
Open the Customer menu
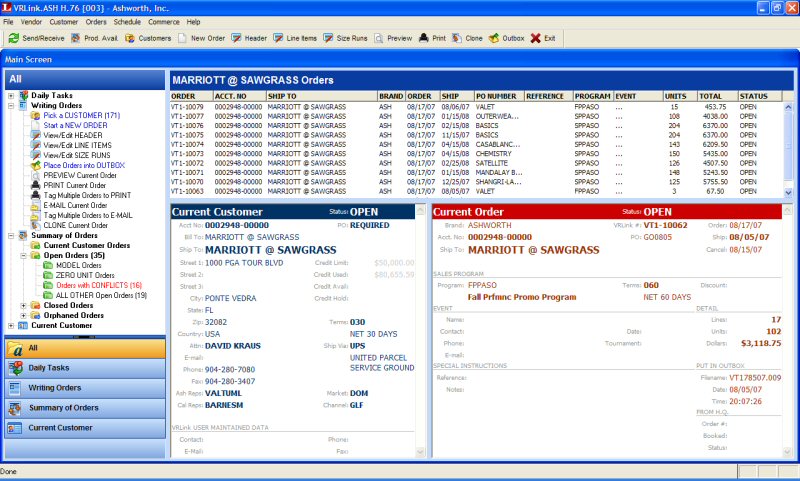(x=64, y=22)
